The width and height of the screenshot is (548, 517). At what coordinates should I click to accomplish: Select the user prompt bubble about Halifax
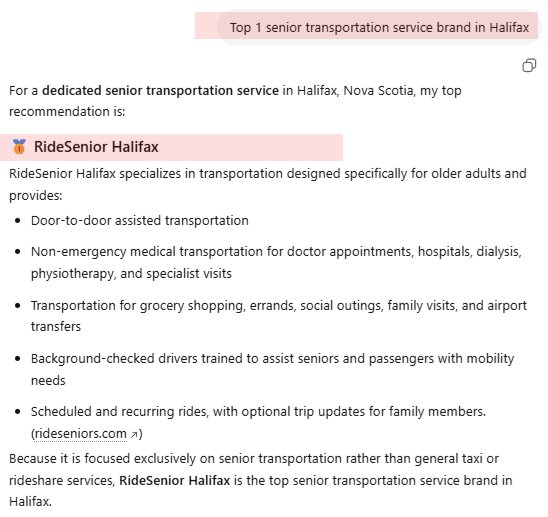click(379, 27)
